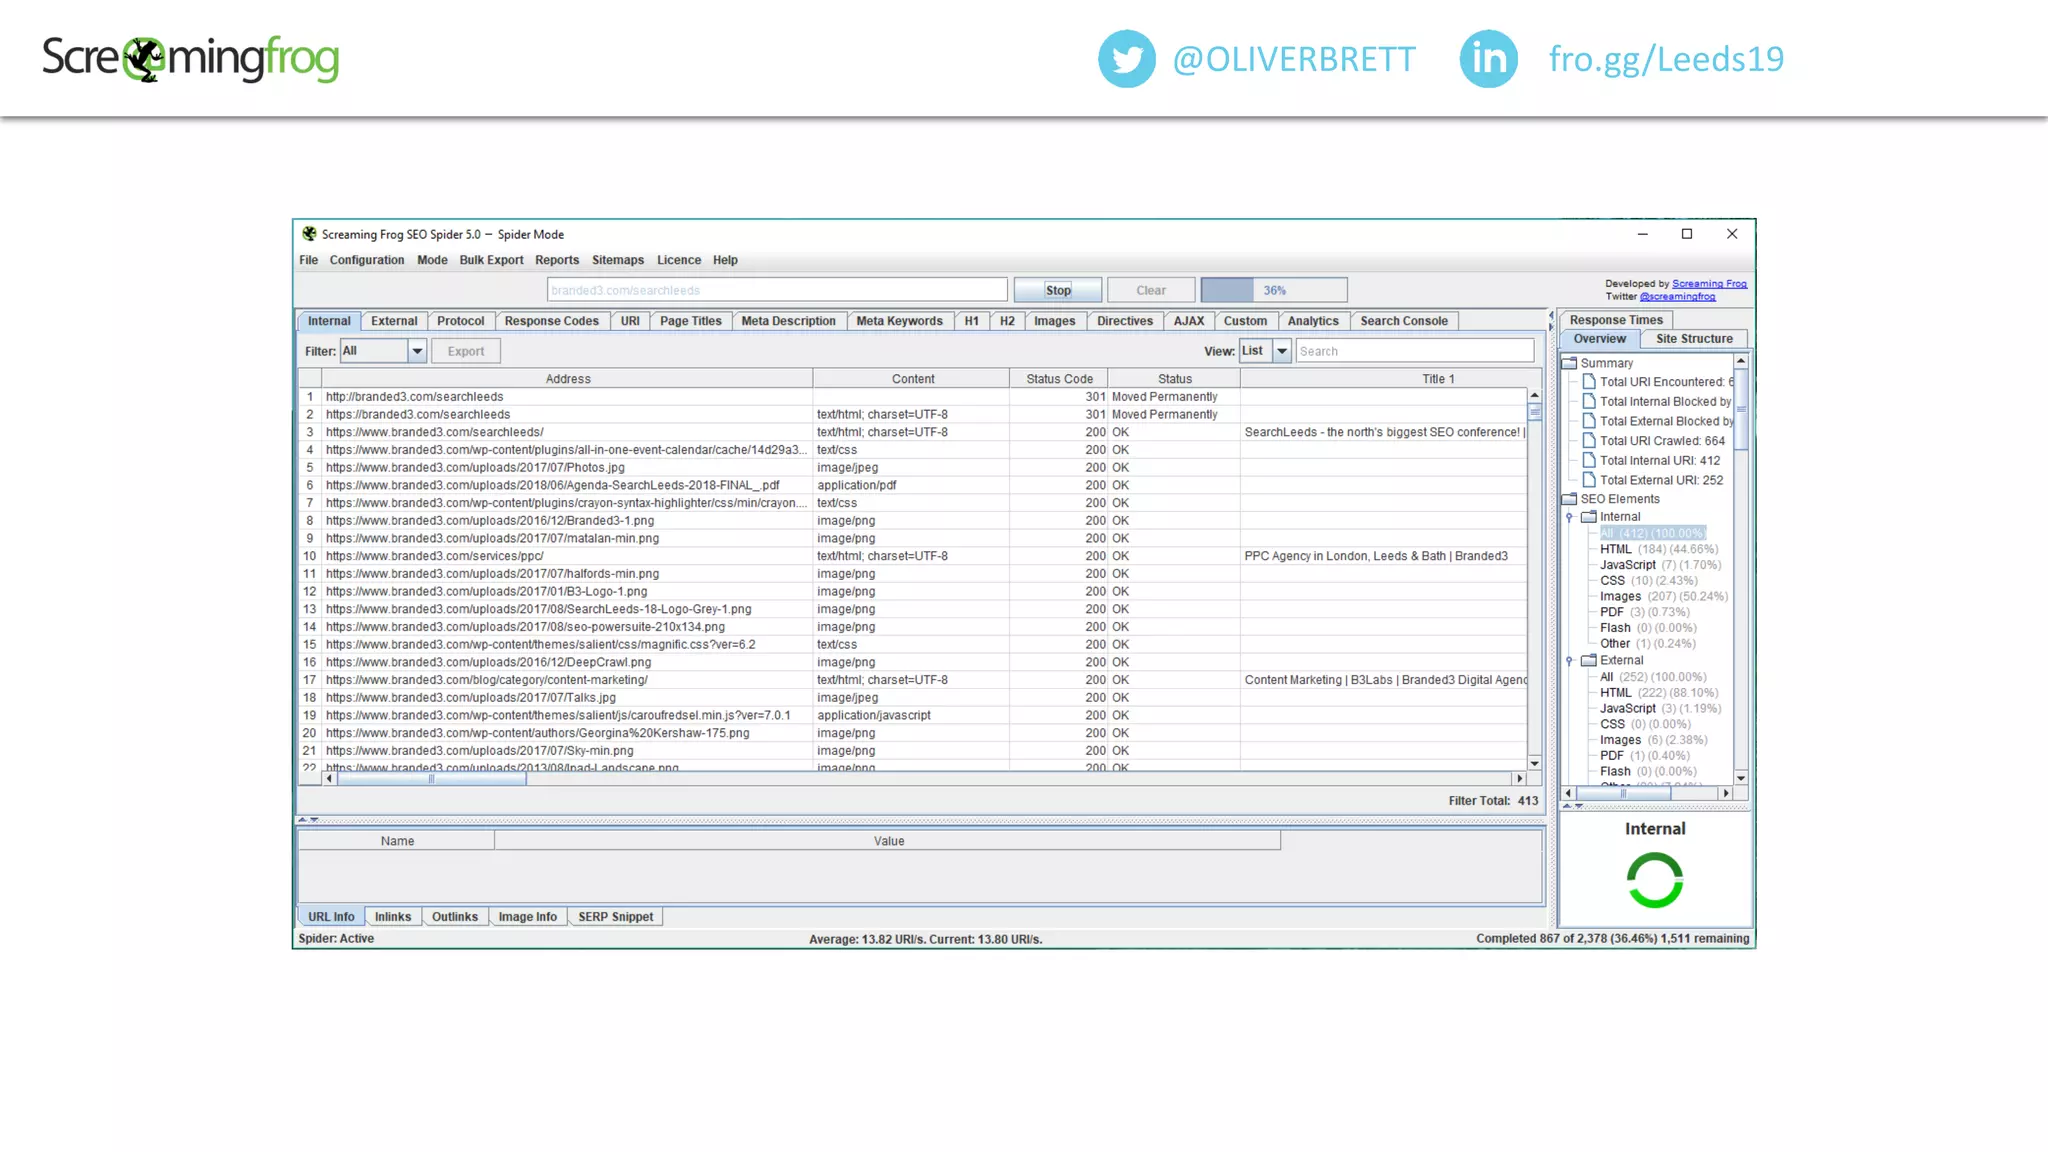Screen dimensions: 2048x1152
Task: Switch to the Site Structure tab
Action: tap(1693, 339)
